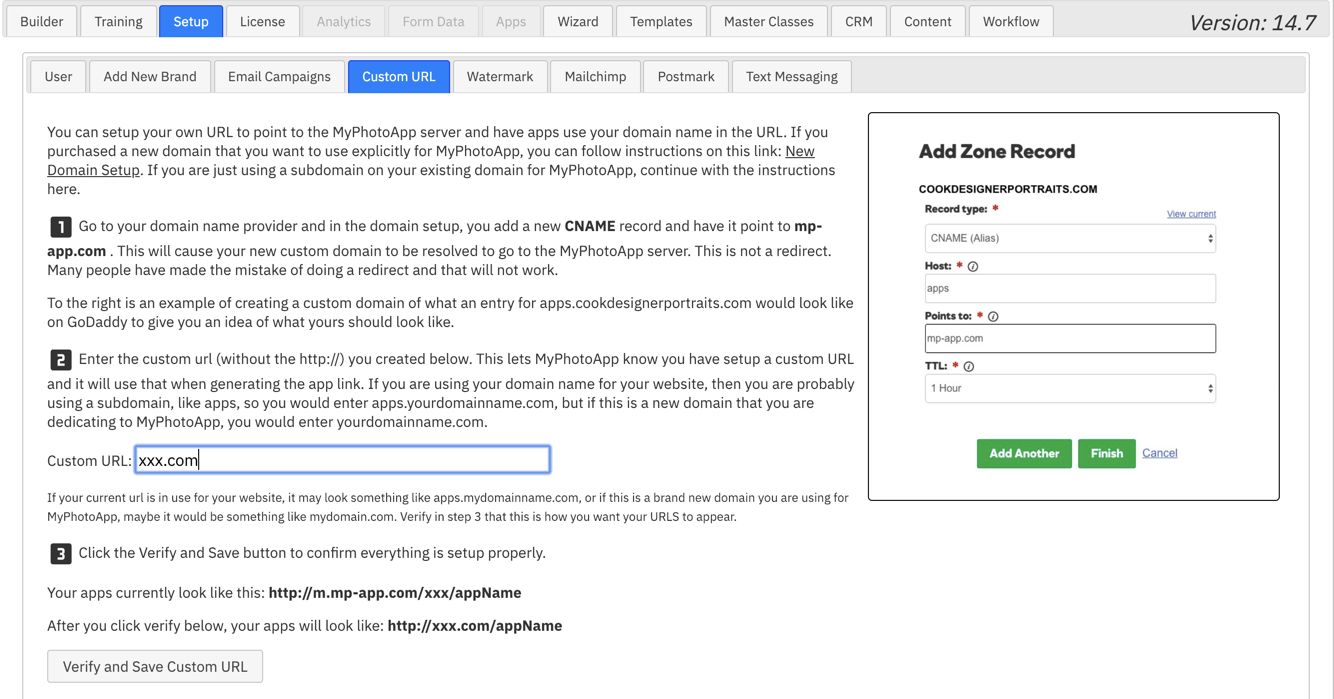Select the Custom URL sub-tab
Image resolution: width=1334 pixels, height=699 pixels.
click(399, 76)
